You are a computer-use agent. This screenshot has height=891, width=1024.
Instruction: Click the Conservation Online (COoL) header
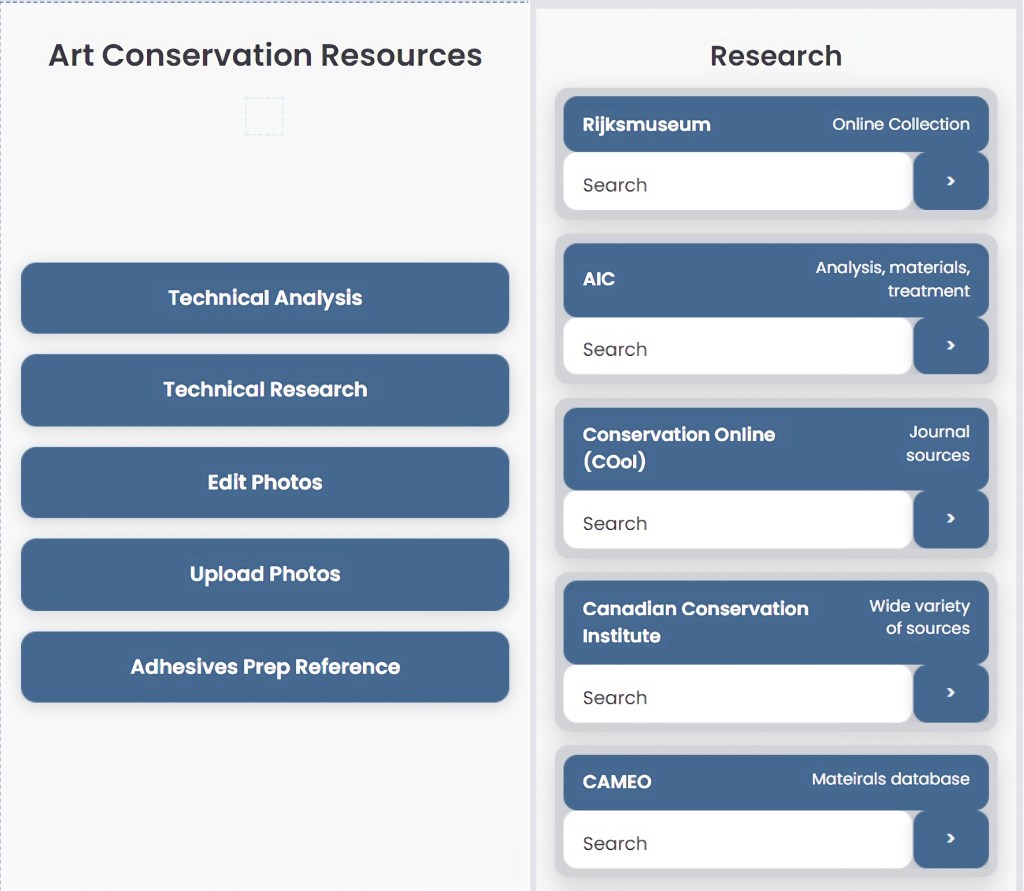pos(775,447)
